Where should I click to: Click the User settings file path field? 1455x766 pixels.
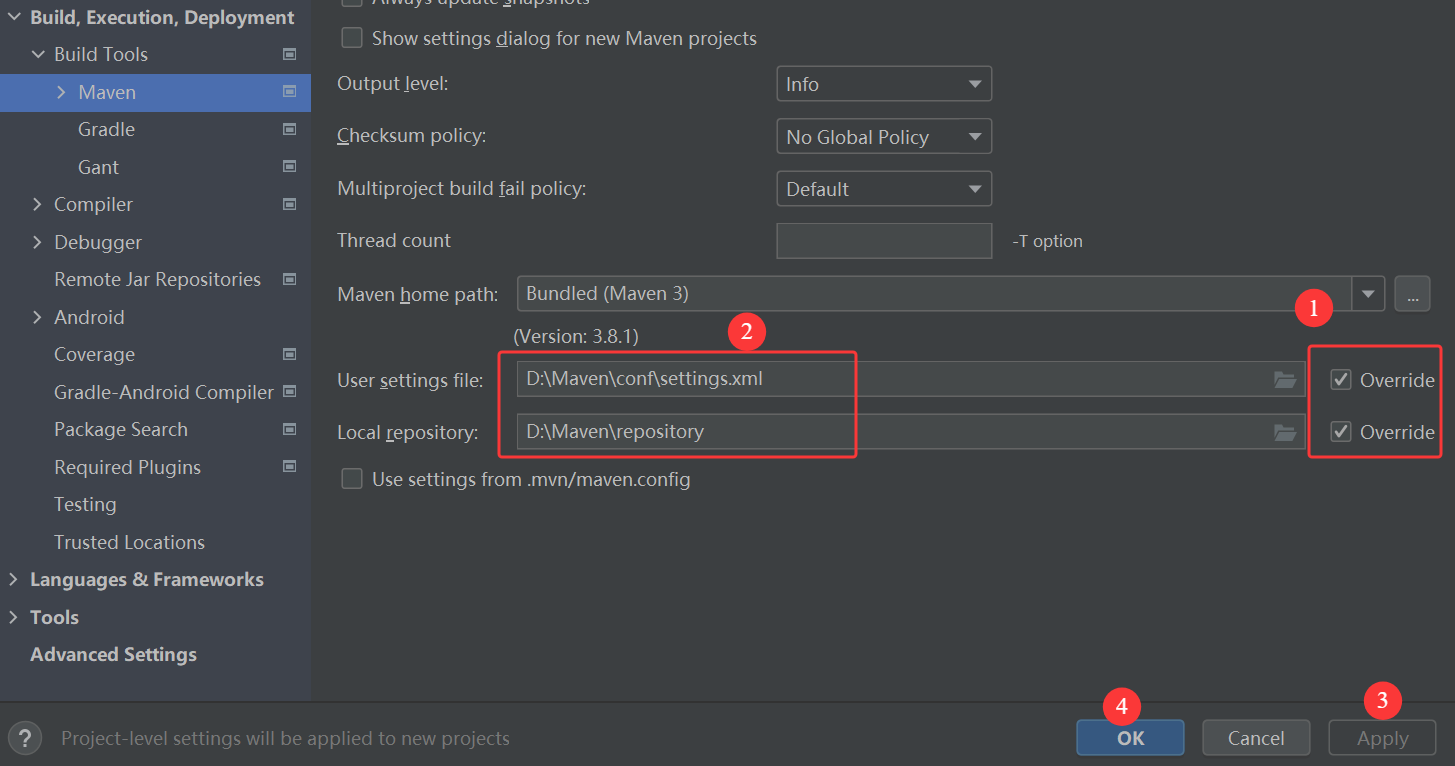coord(911,380)
